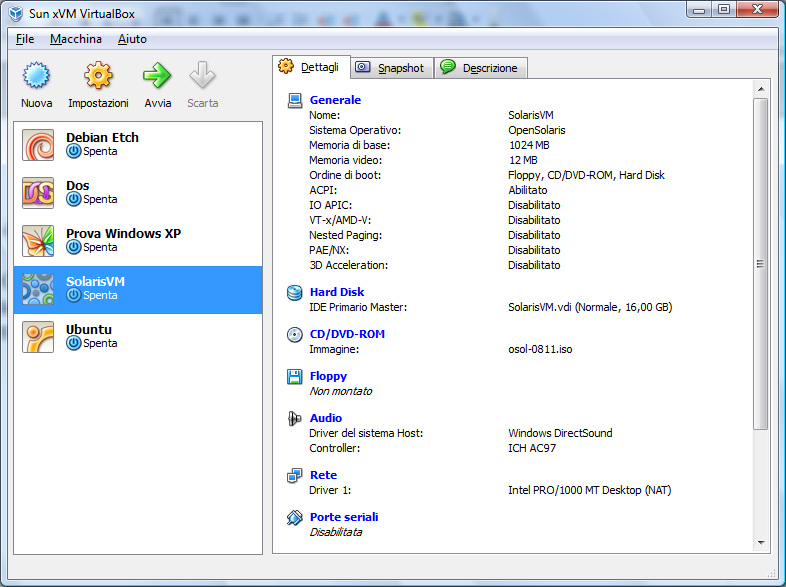Click the 1024 MB memory value
Viewport: 786px width, 587px height.
[529, 145]
